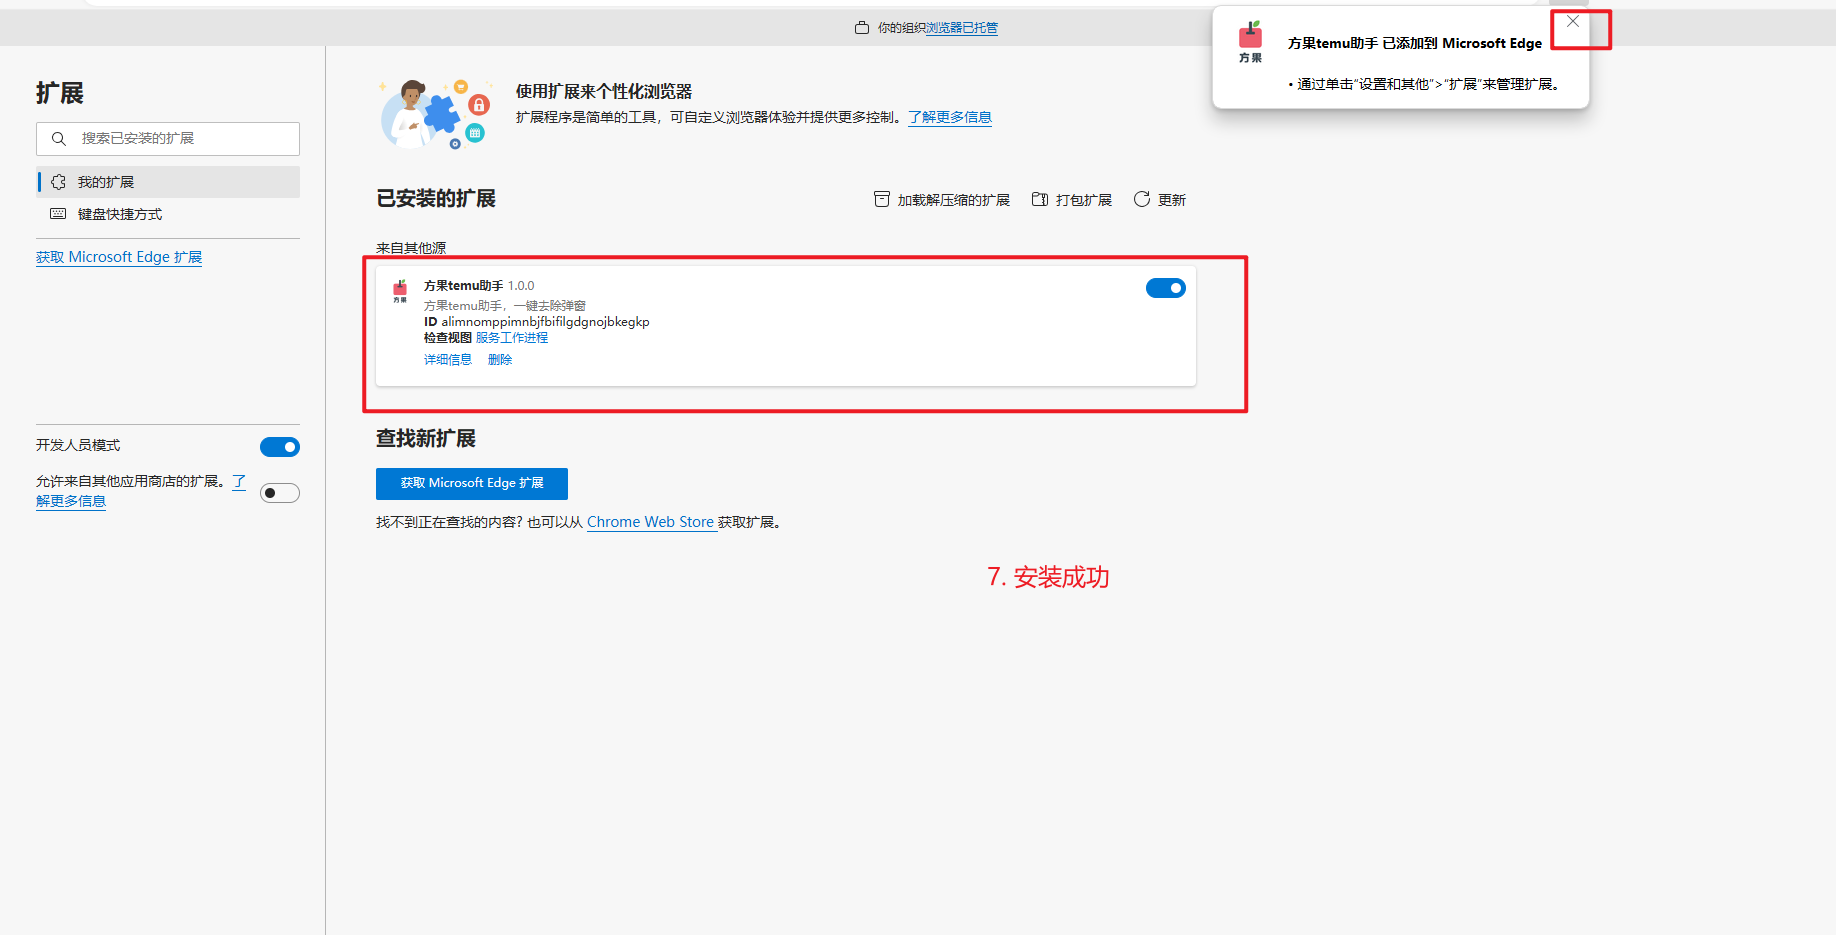Click 加载解压缩的扩展 button
The image size is (1836, 935).
[x=942, y=200]
